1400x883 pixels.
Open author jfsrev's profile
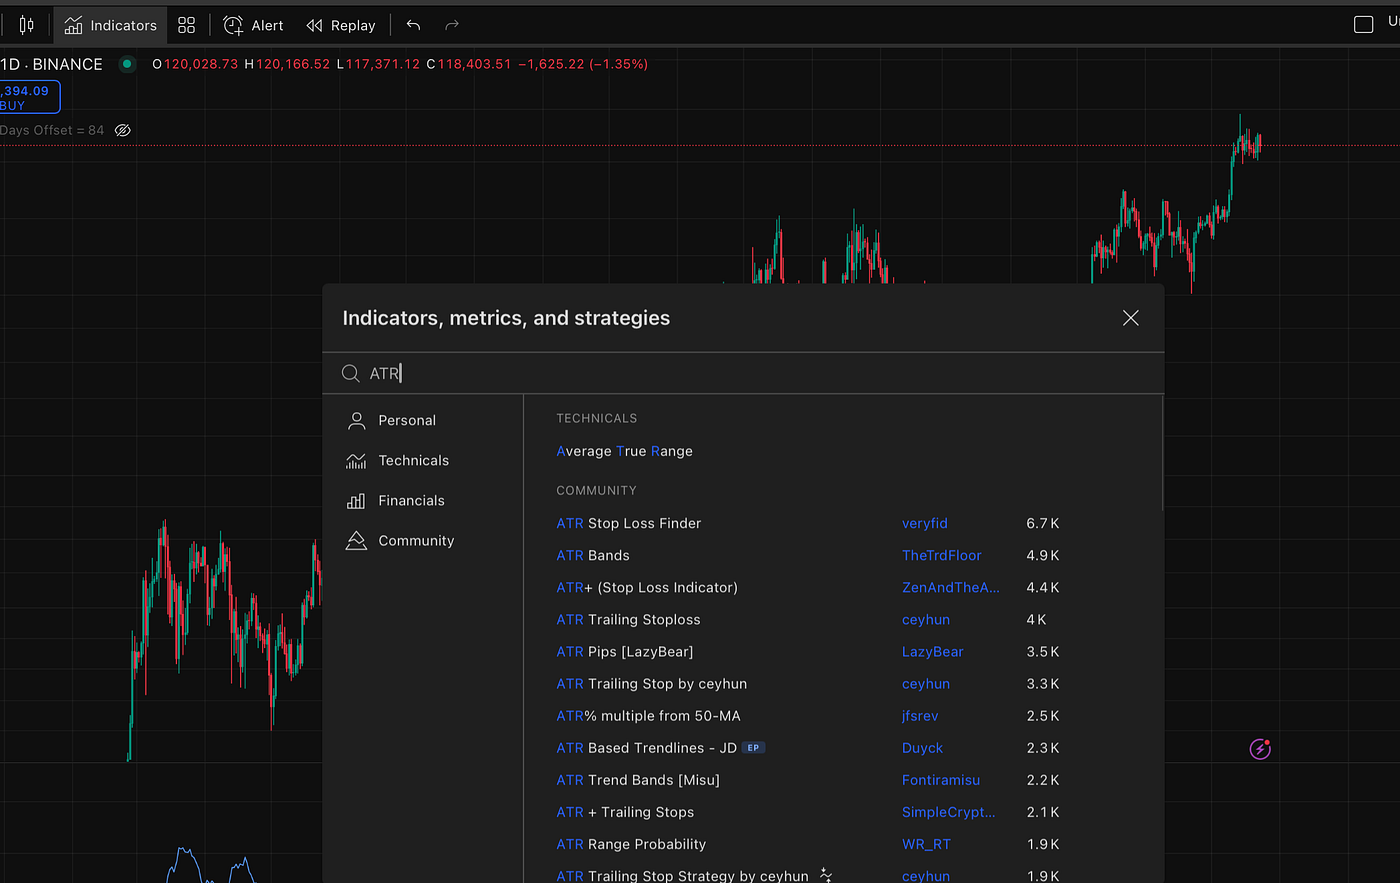920,715
